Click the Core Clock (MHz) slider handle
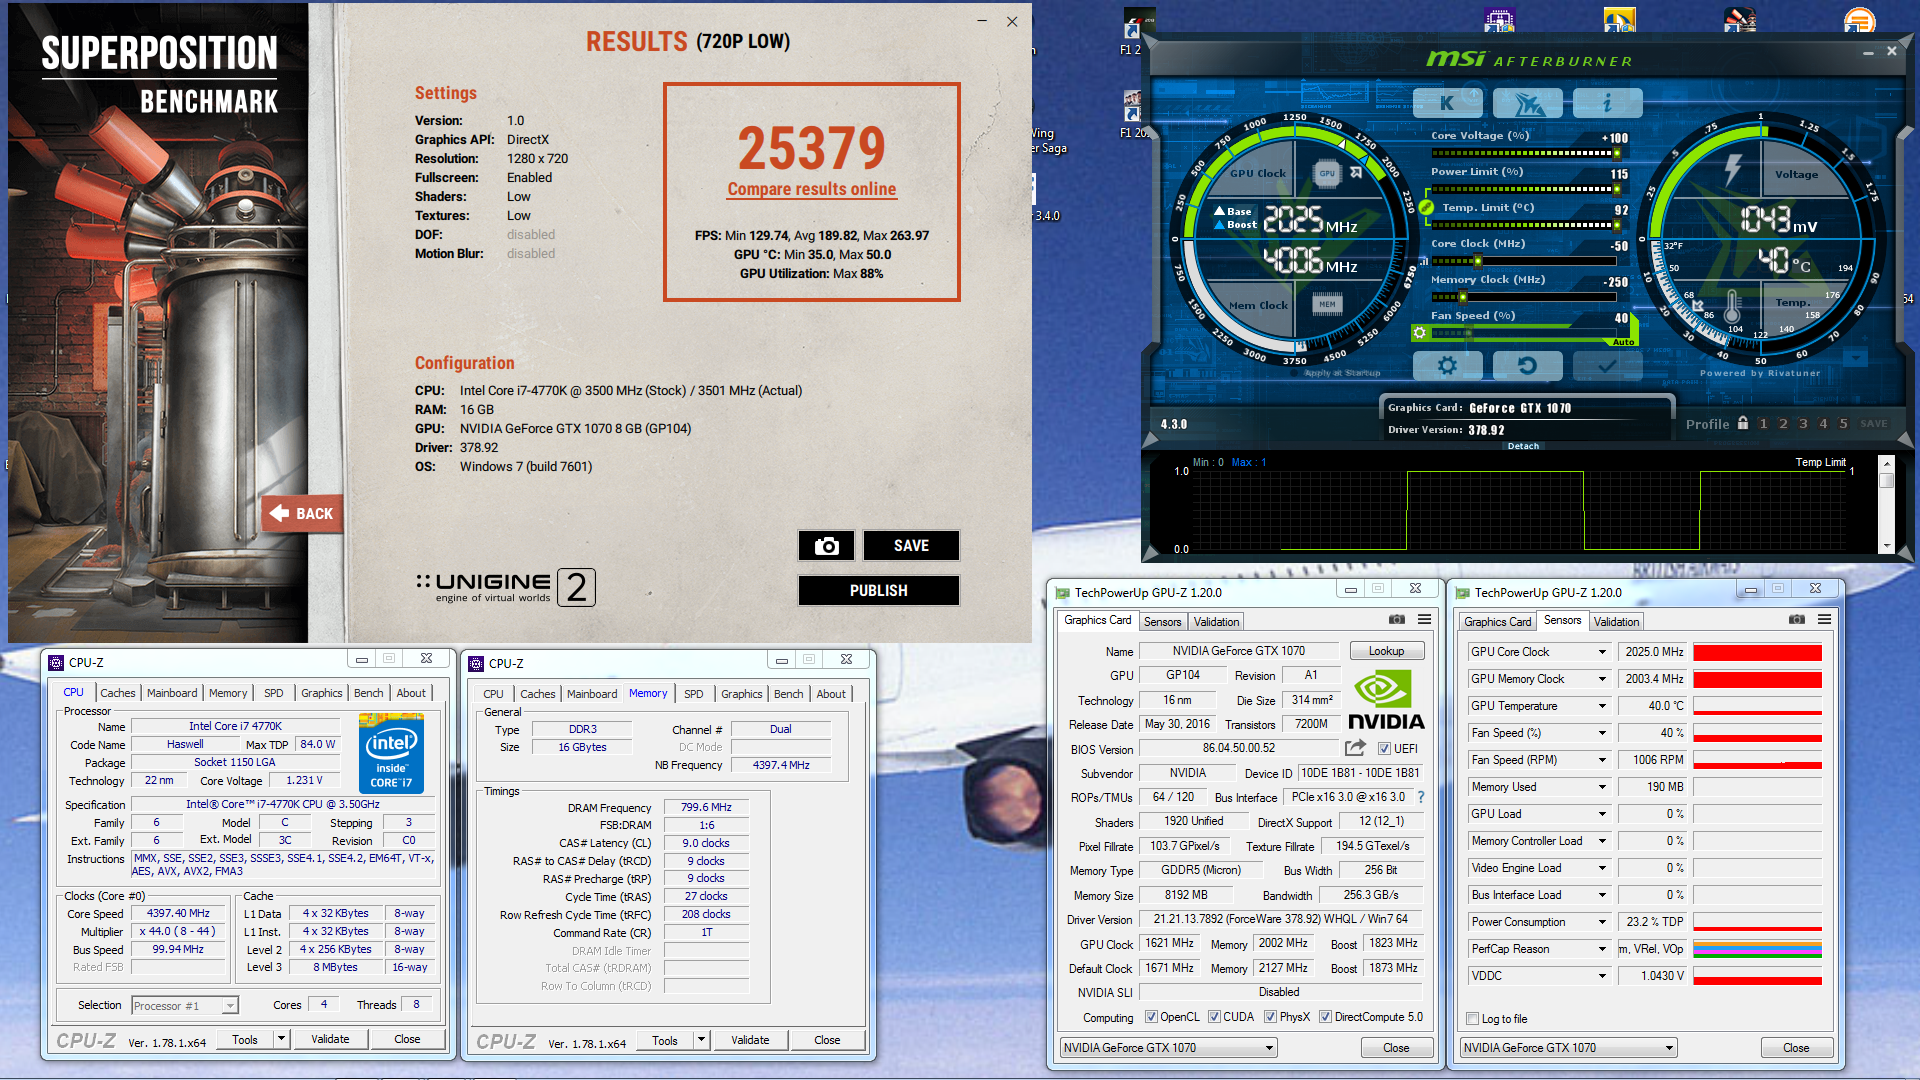Viewport: 1920px width, 1080px height. coord(1478,260)
